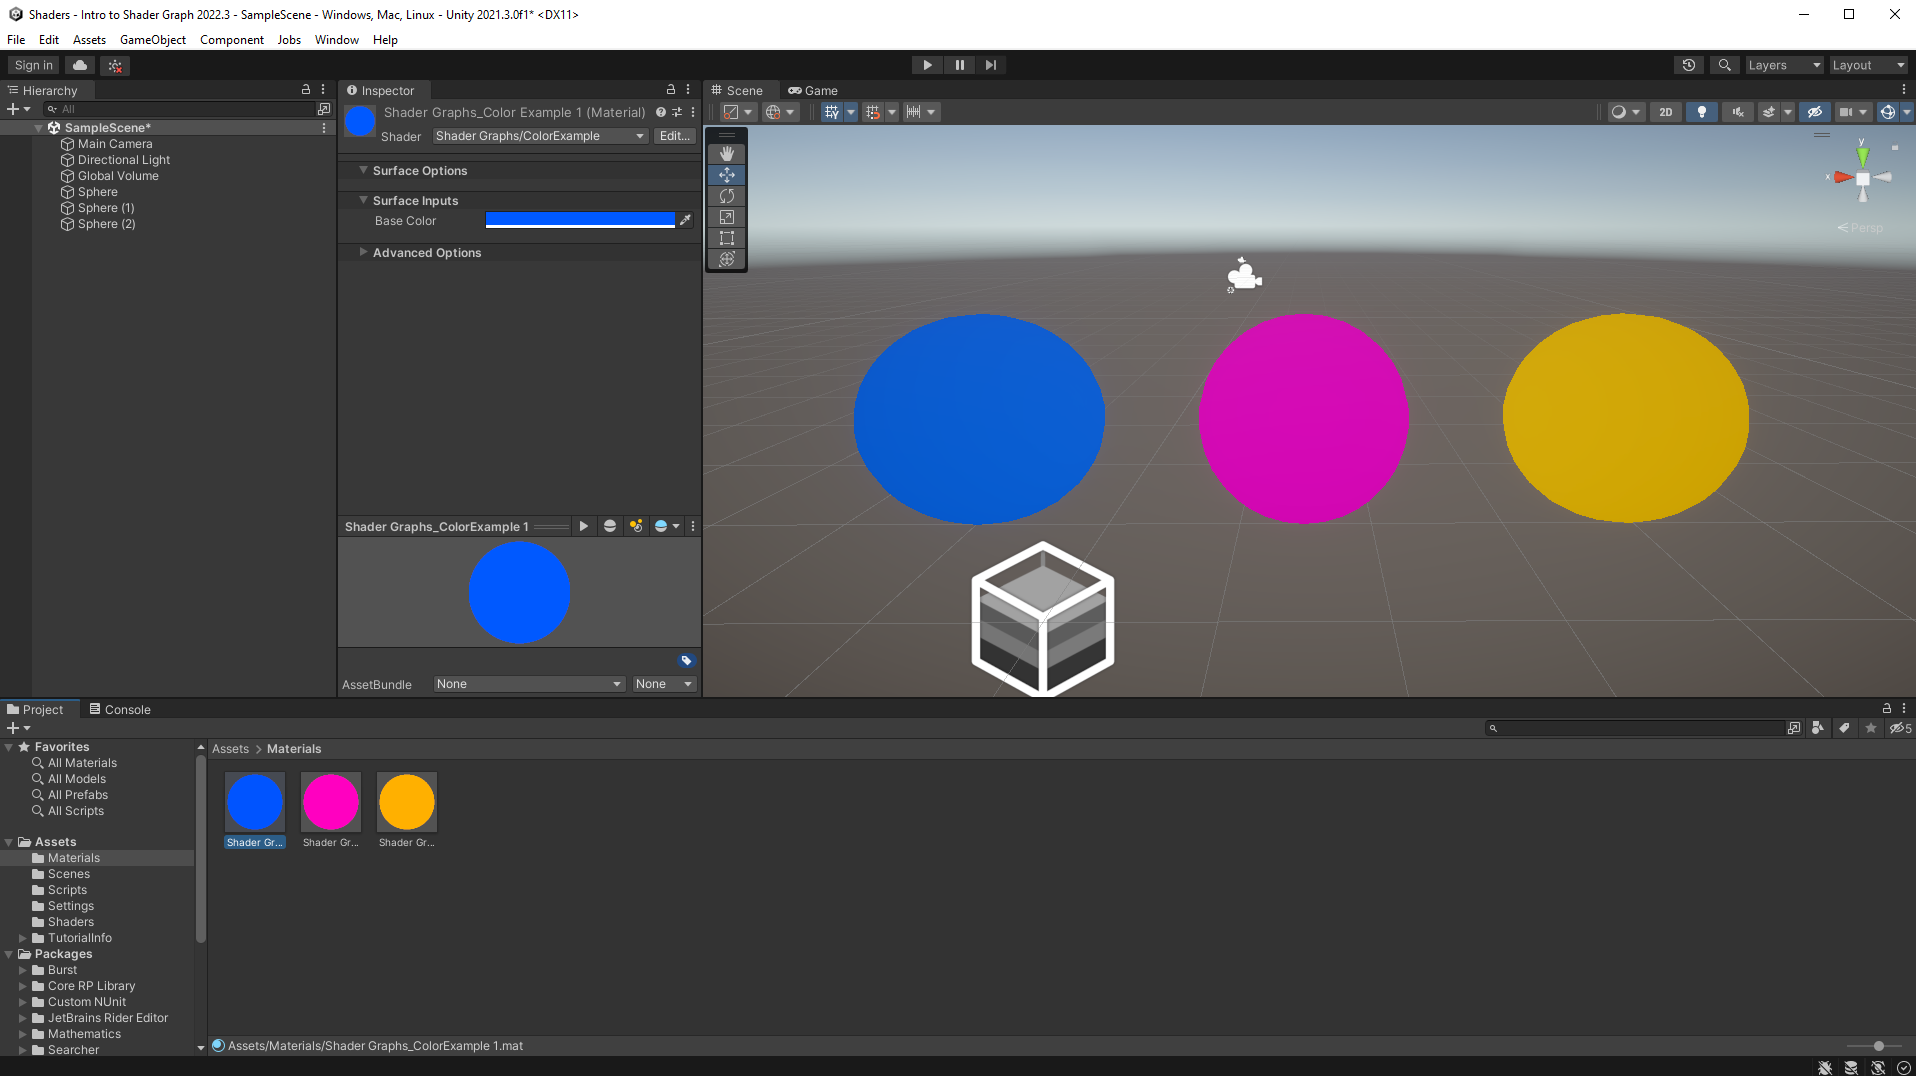
Task: Click the blue Base Color swatch
Action: tap(580, 220)
